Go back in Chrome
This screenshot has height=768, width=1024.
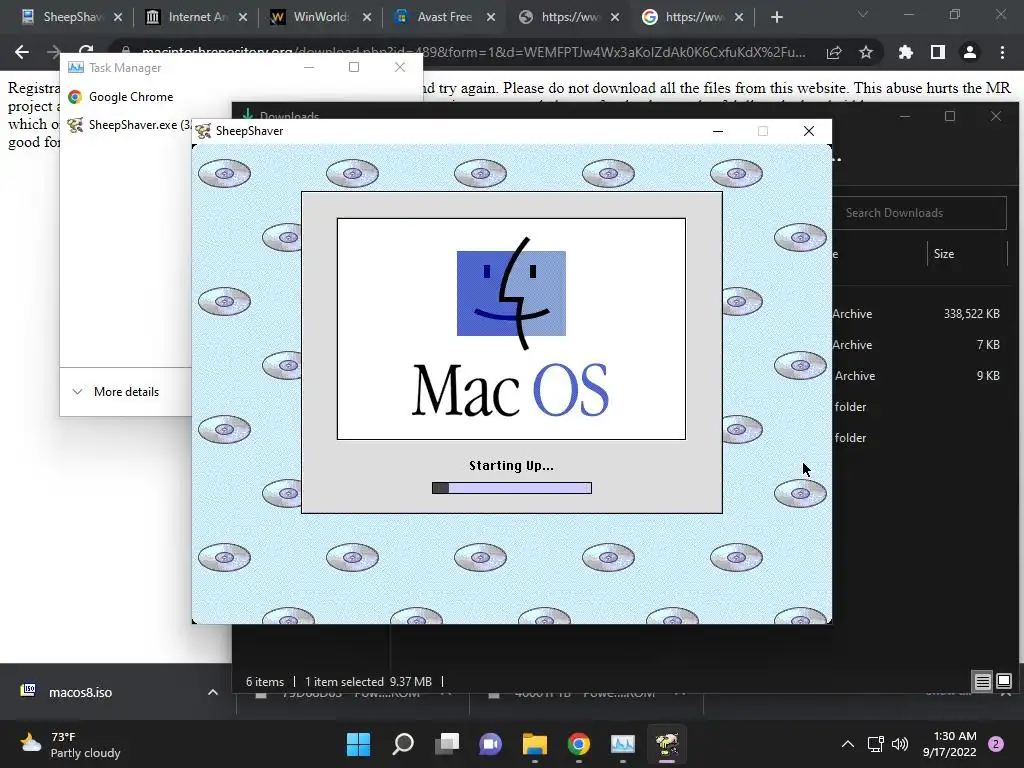click(22, 52)
